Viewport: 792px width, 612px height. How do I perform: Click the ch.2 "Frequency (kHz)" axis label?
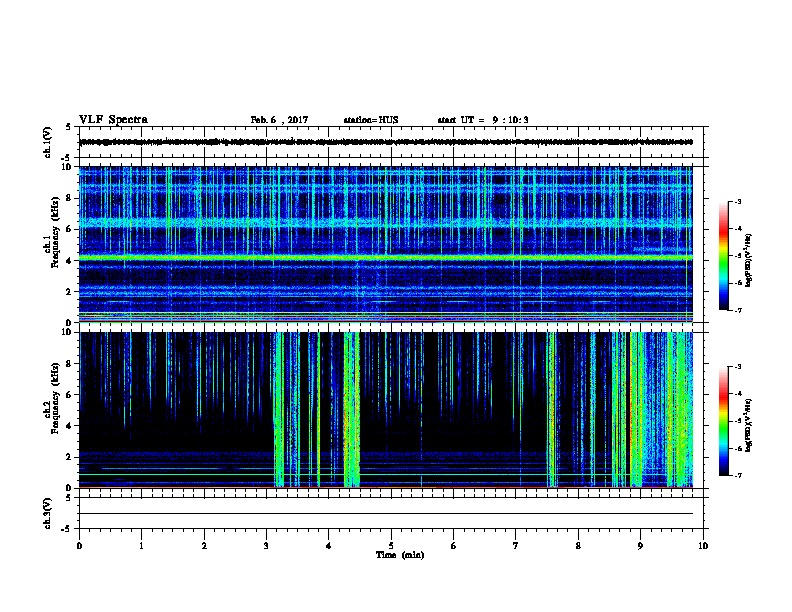pyautogui.click(x=55, y=397)
